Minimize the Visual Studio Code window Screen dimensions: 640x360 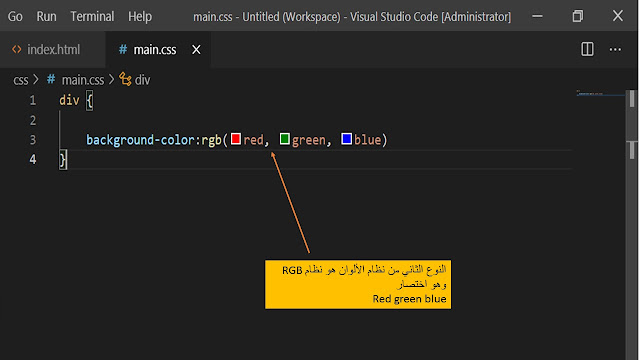tap(538, 16)
